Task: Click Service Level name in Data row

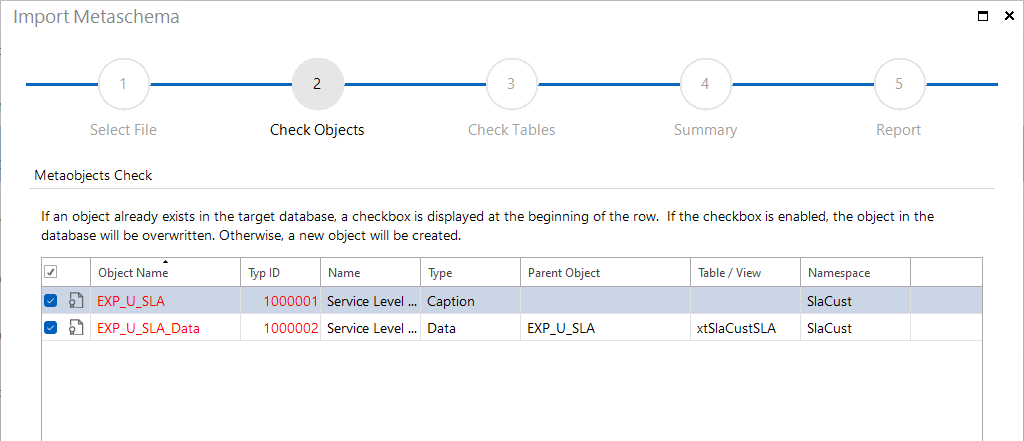Action: (x=370, y=329)
